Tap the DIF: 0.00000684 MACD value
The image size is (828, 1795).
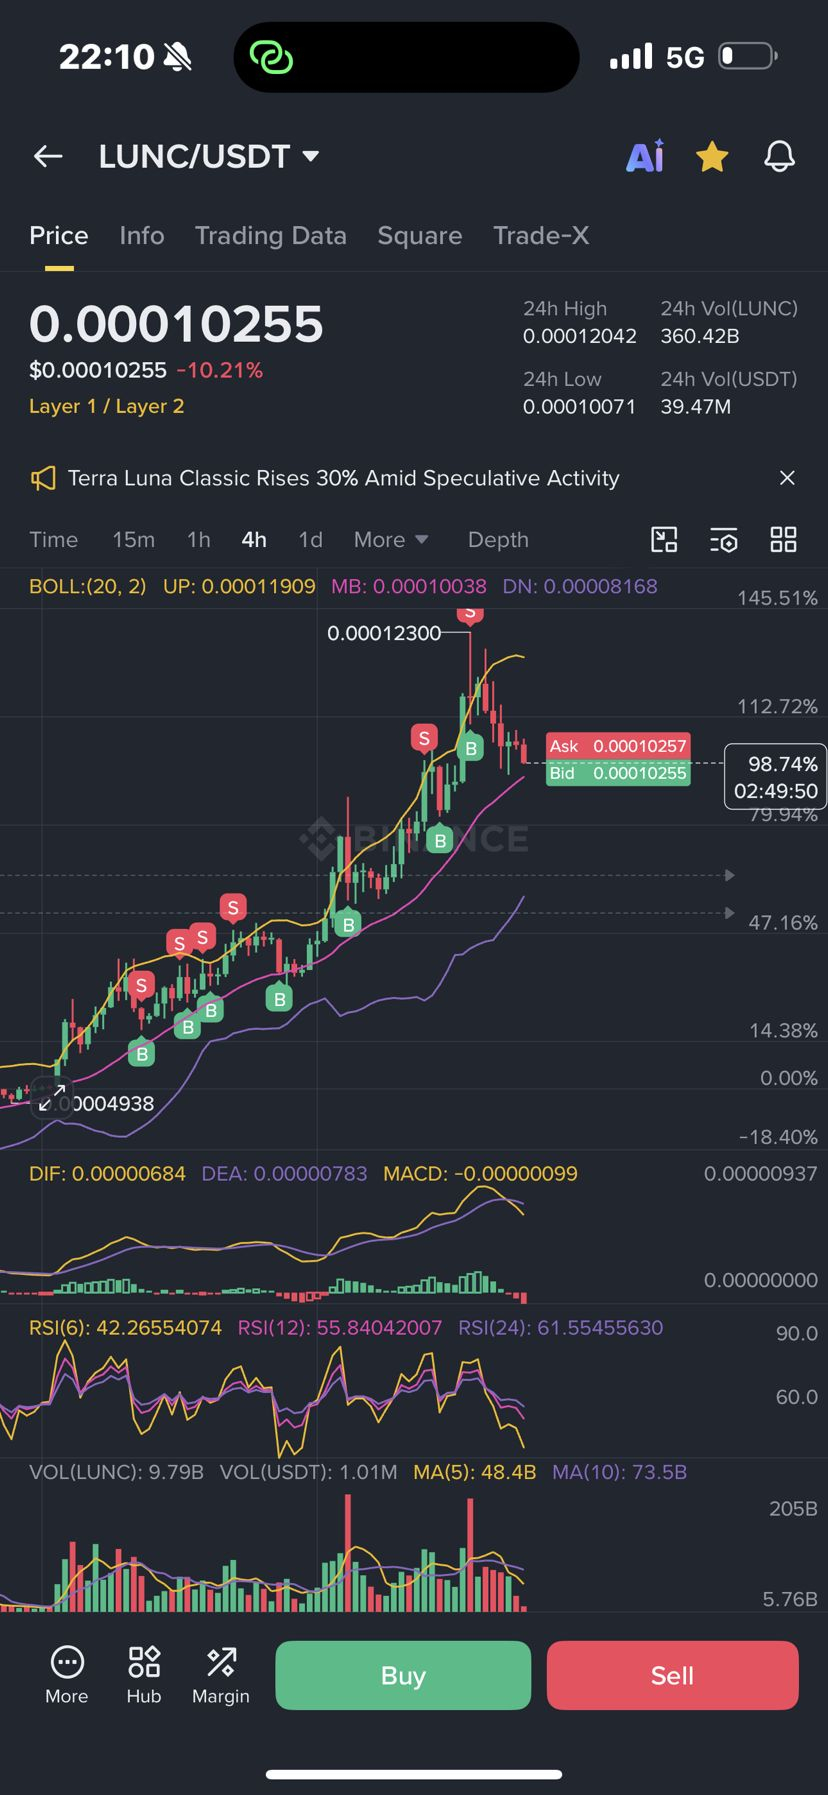point(107,1174)
